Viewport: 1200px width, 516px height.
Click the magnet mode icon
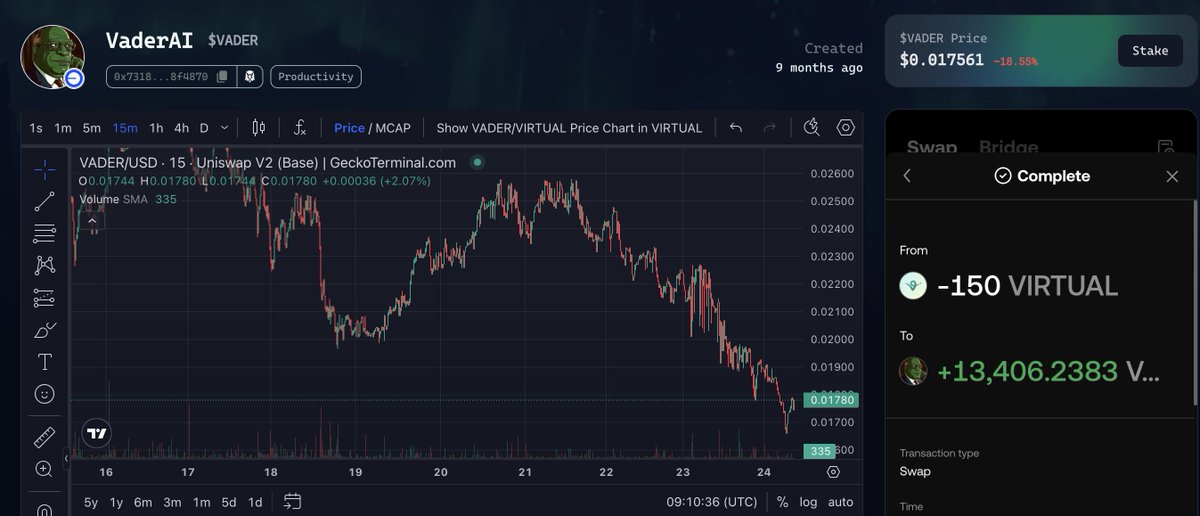tap(44, 509)
